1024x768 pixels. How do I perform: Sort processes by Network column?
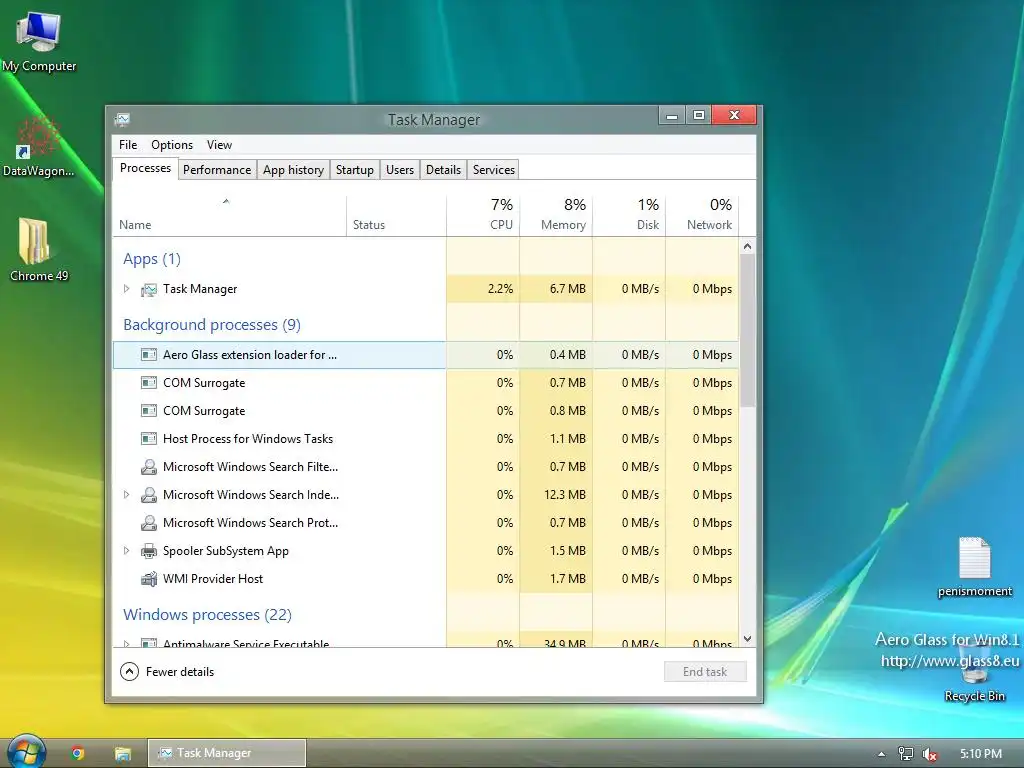(x=703, y=216)
